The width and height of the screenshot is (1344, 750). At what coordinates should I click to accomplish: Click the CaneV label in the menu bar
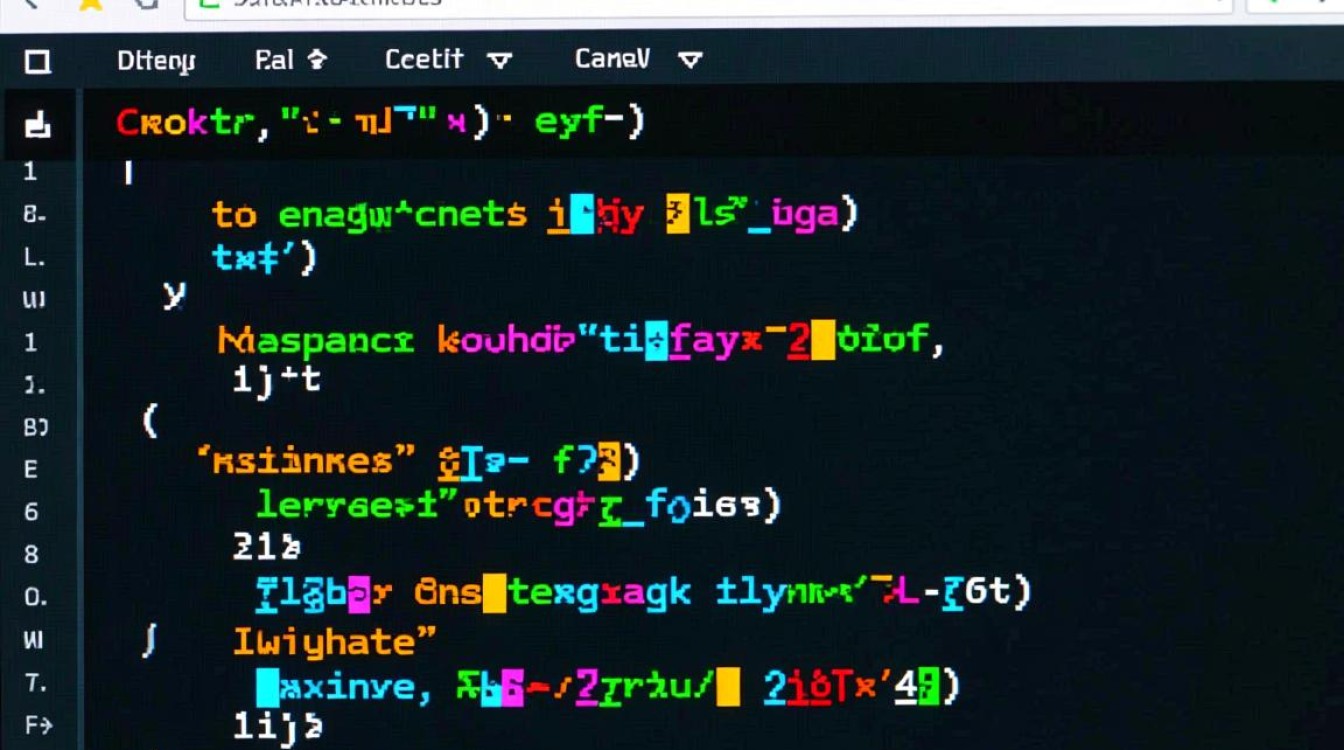[x=612, y=60]
